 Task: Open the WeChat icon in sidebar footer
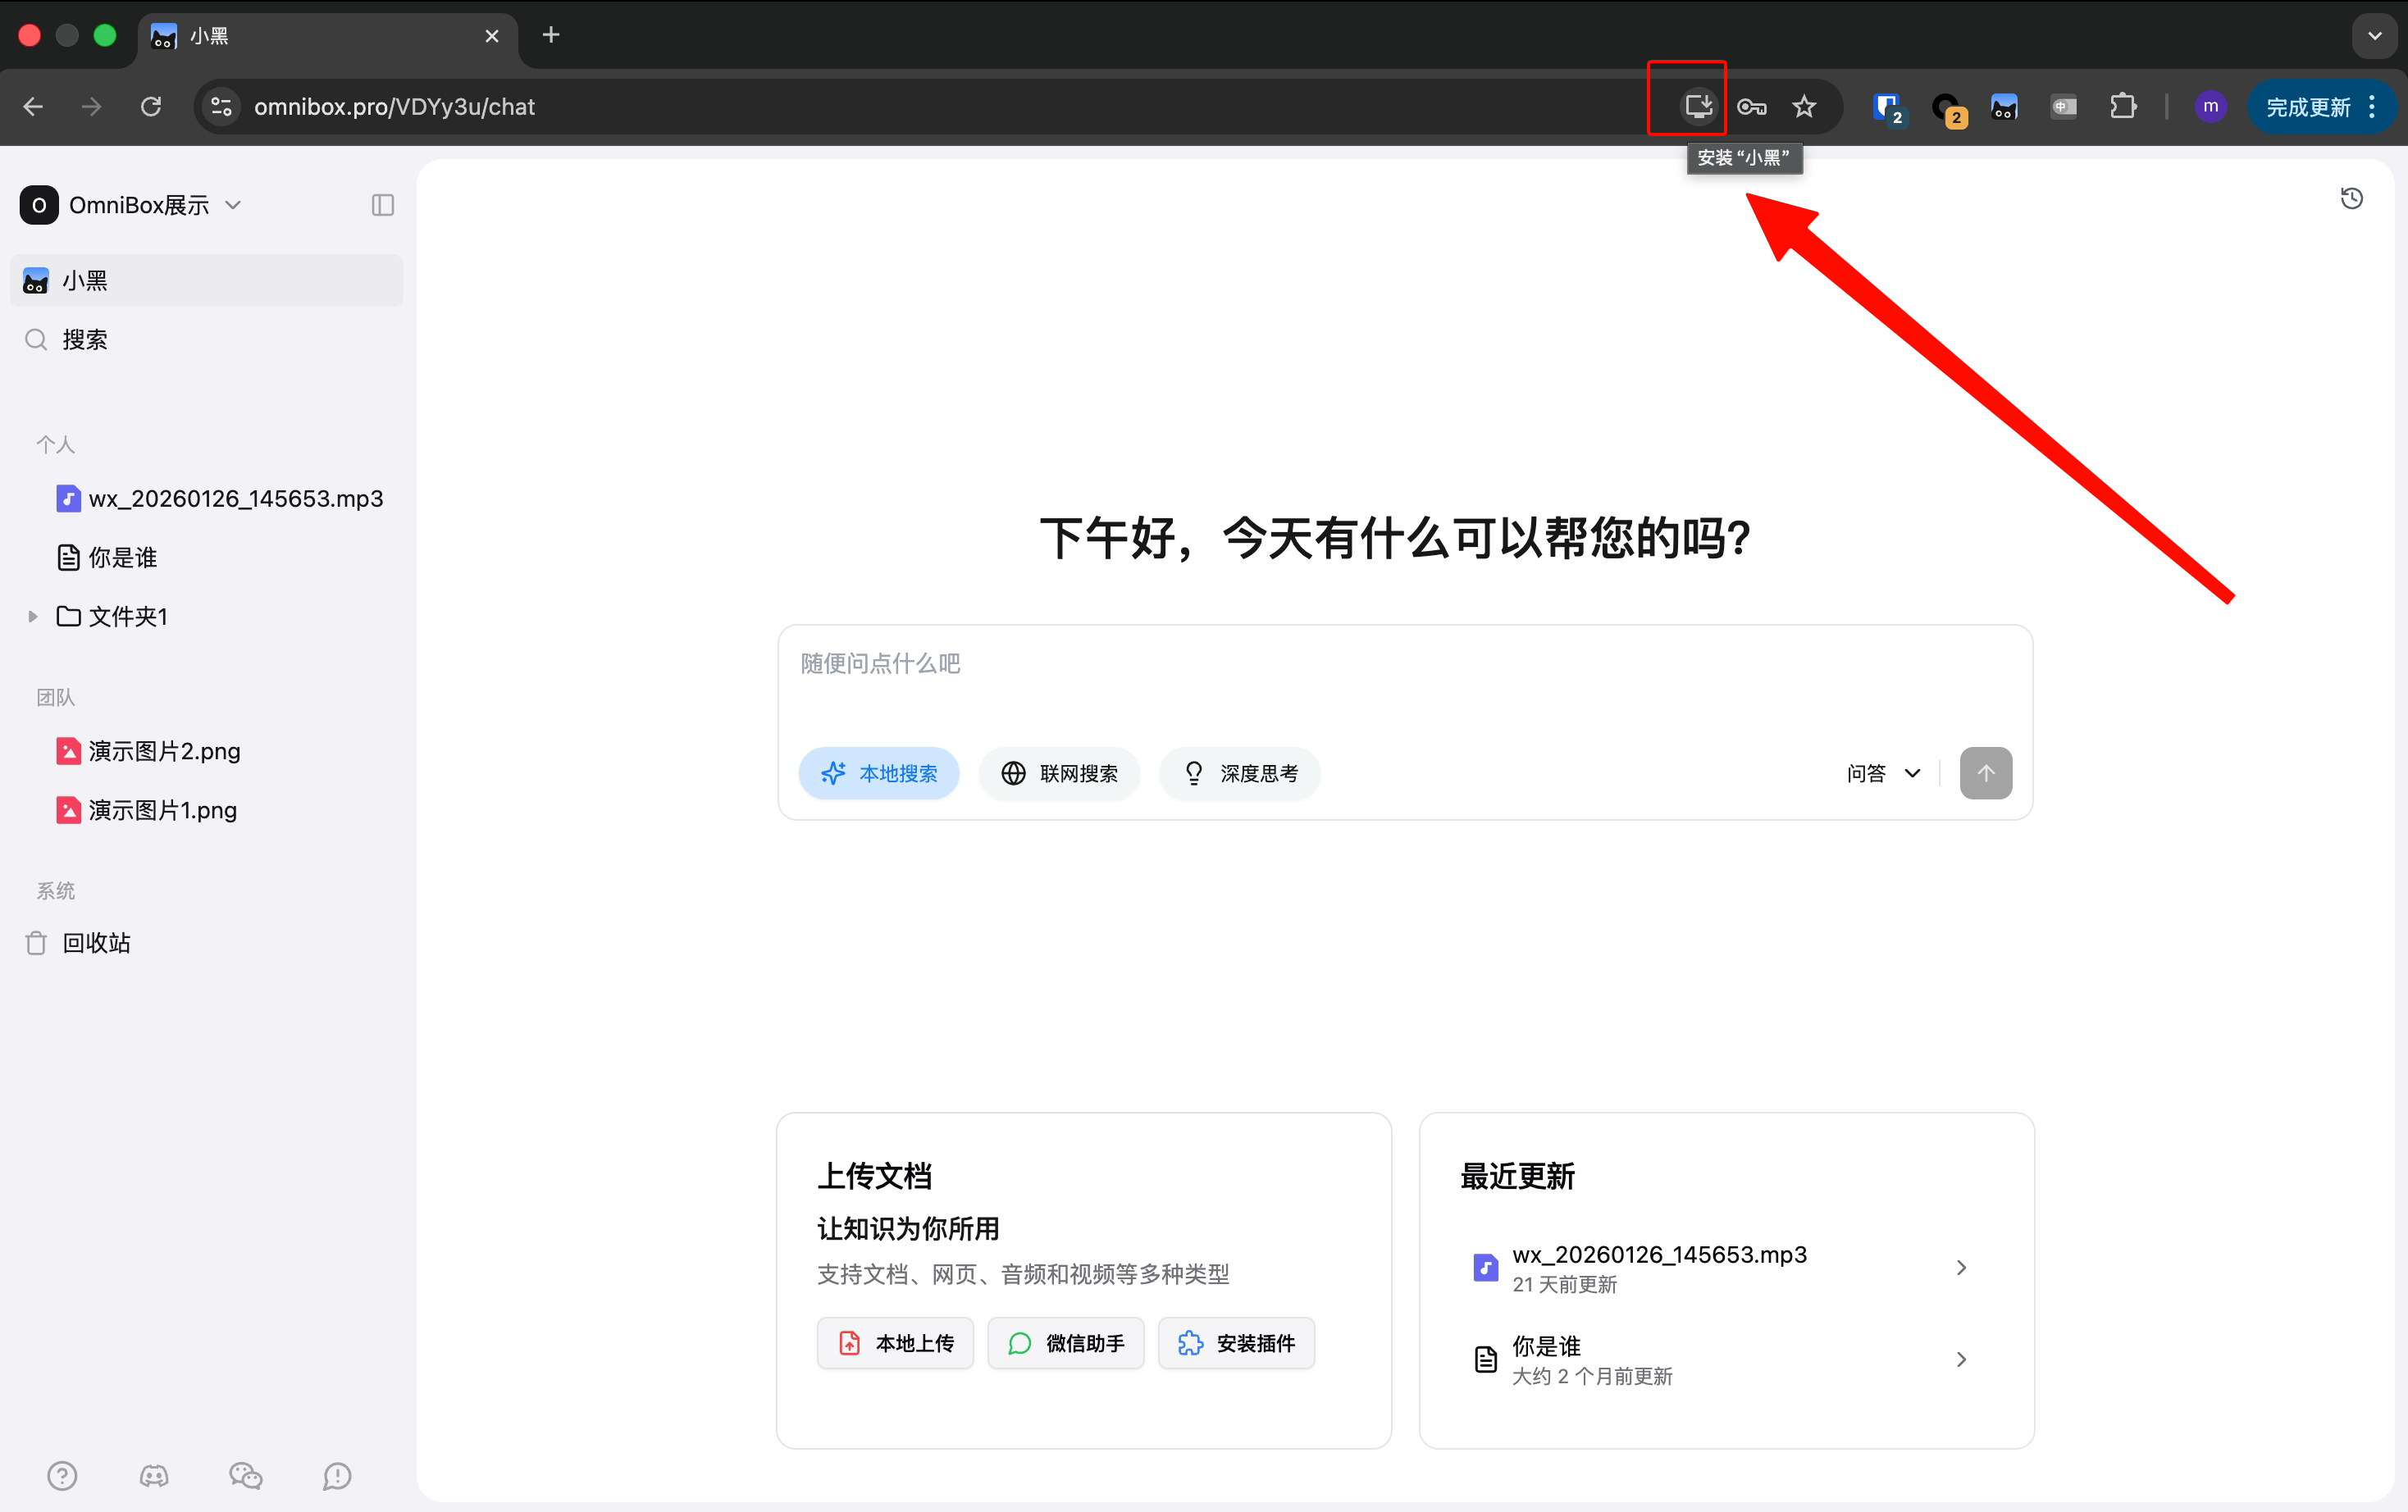(x=245, y=1475)
